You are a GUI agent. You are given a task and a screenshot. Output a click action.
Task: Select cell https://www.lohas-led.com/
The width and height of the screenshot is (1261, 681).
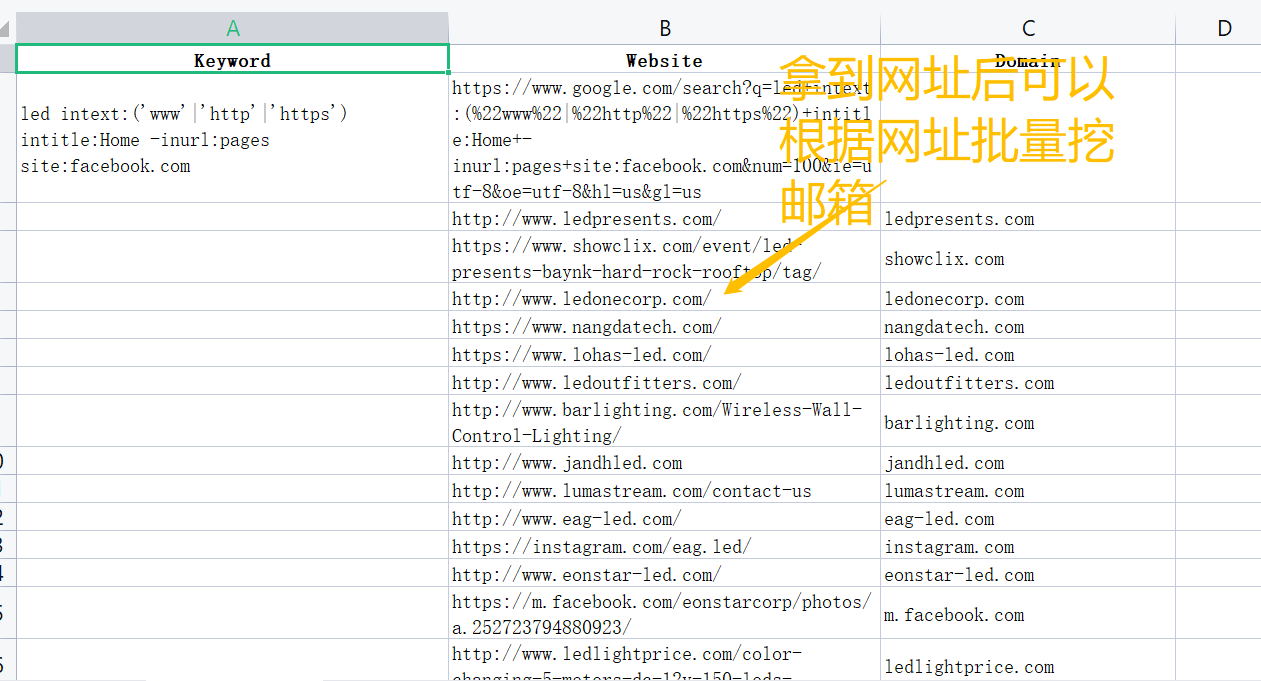click(x=664, y=353)
